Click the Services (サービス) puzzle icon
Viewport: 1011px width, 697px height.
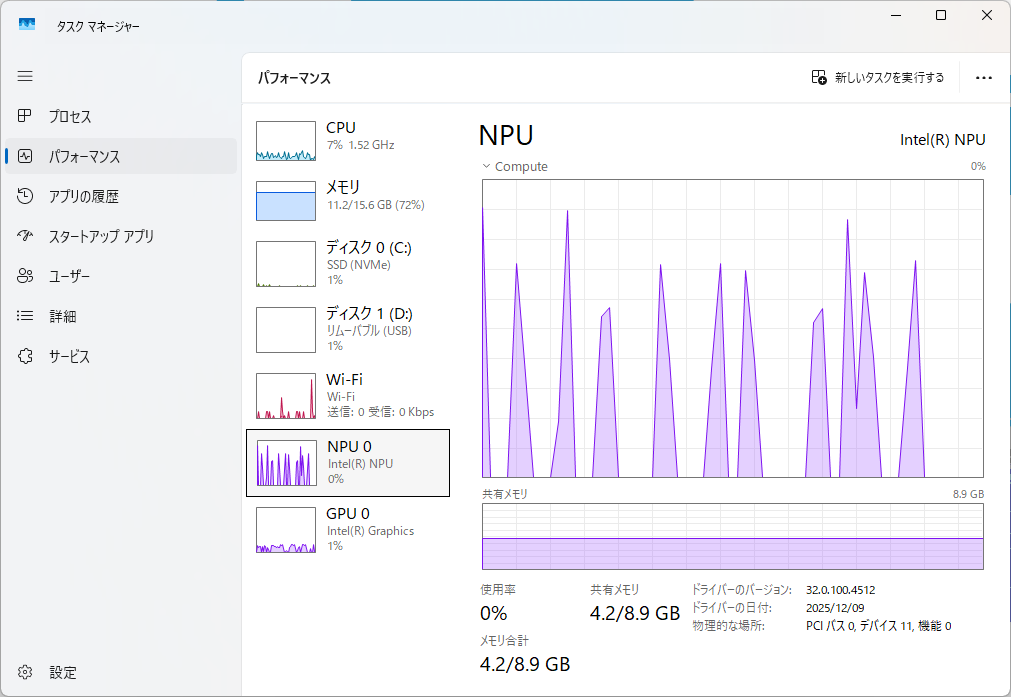(x=25, y=356)
